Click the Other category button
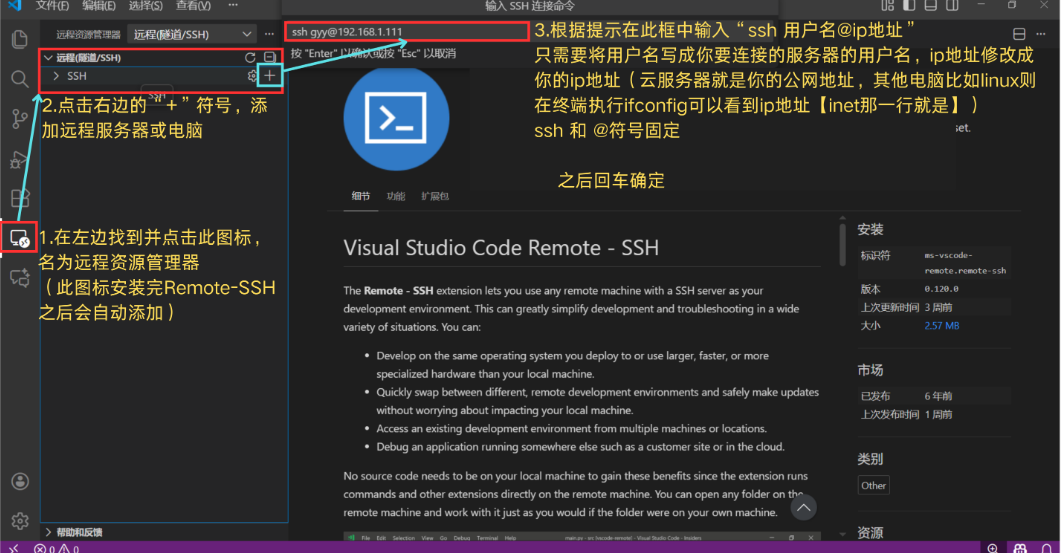 [x=874, y=485]
